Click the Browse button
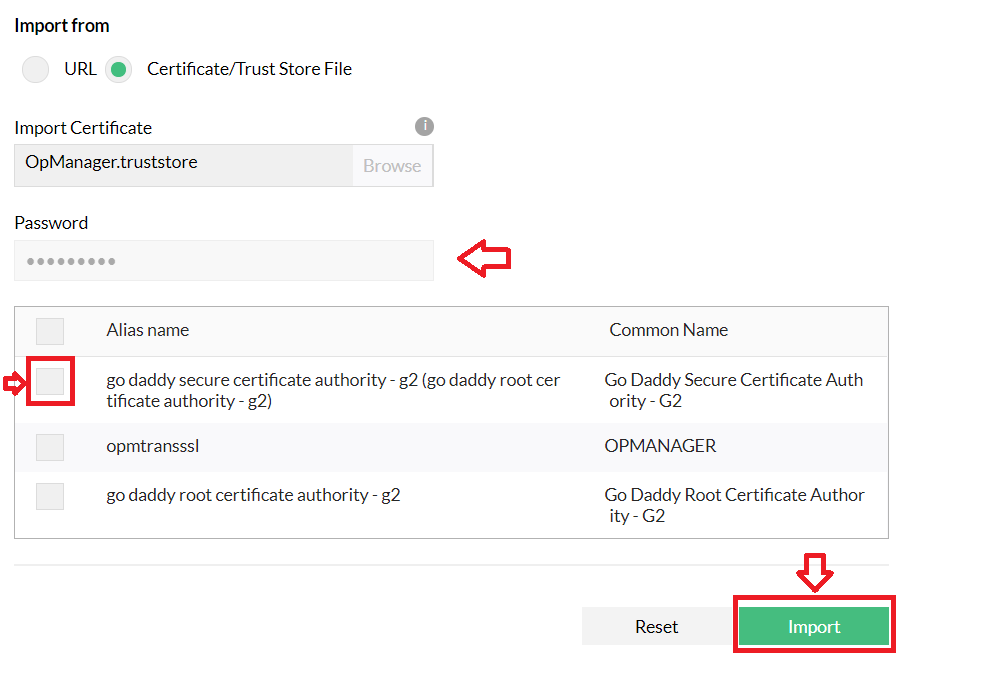This screenshot has height=683, width=983. point(391,165)
